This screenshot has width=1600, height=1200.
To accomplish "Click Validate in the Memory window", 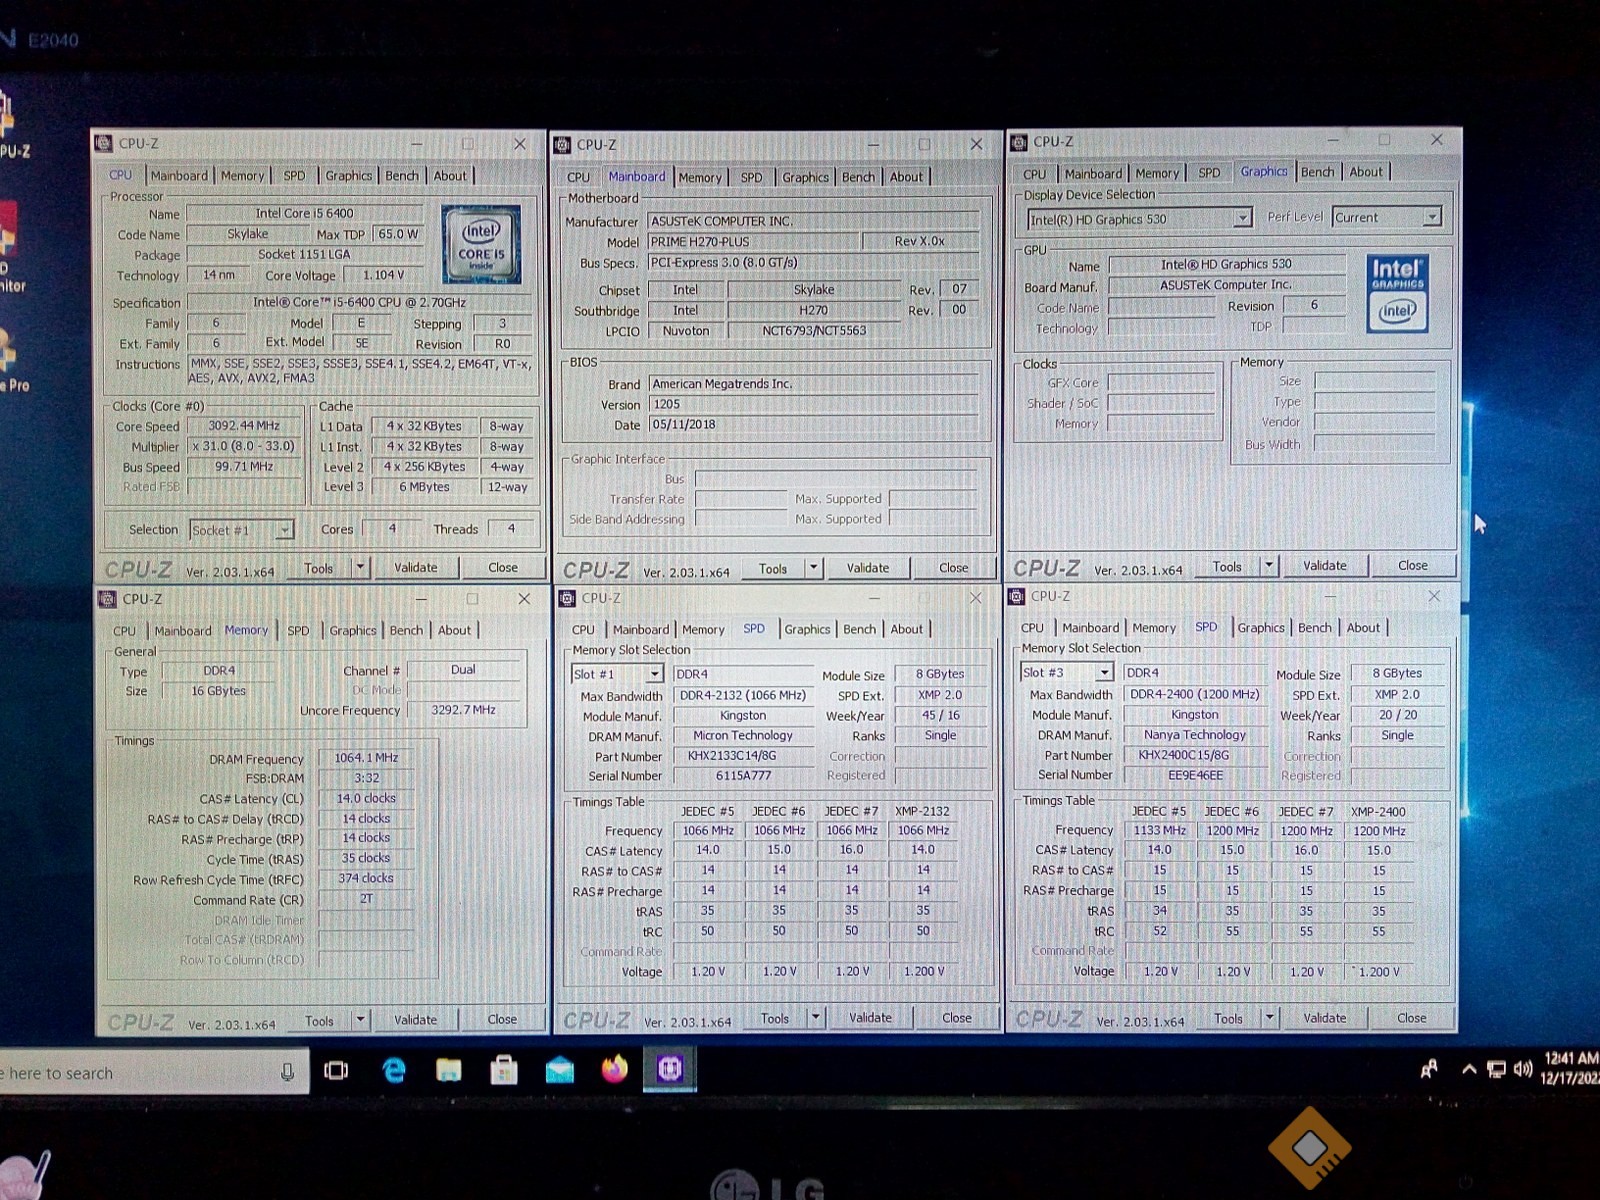I will click(415, 1020).
